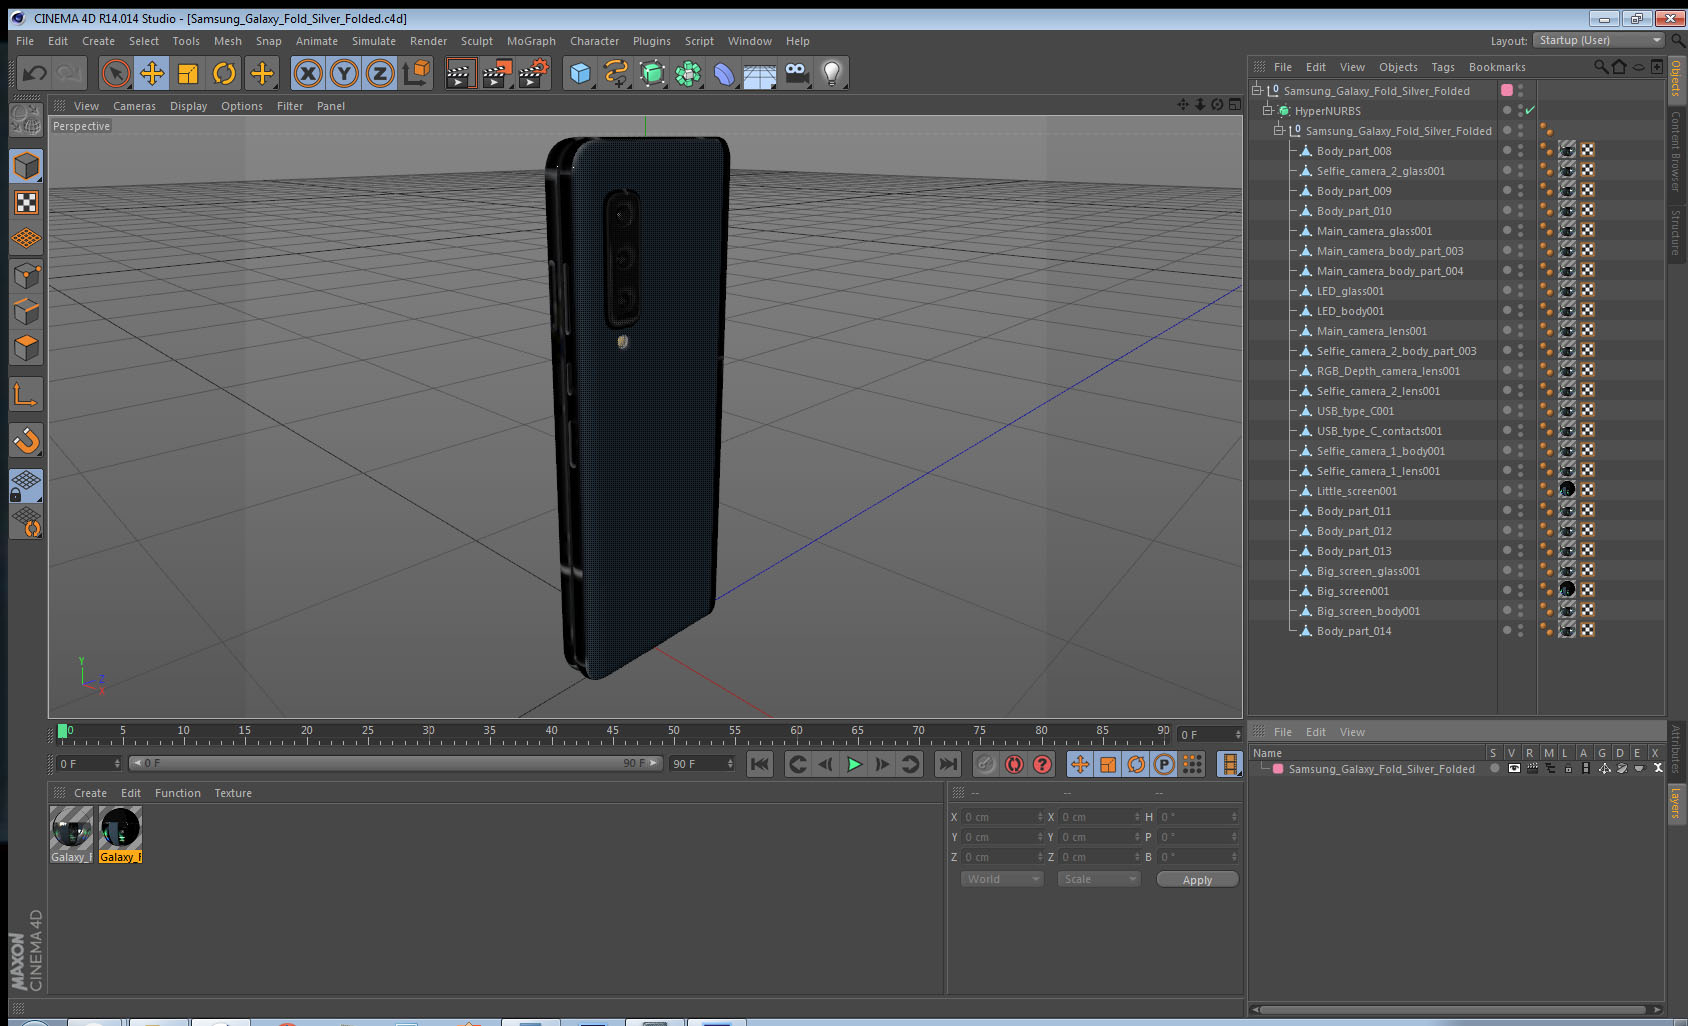Open the Mesh menu

pos(227,41)
